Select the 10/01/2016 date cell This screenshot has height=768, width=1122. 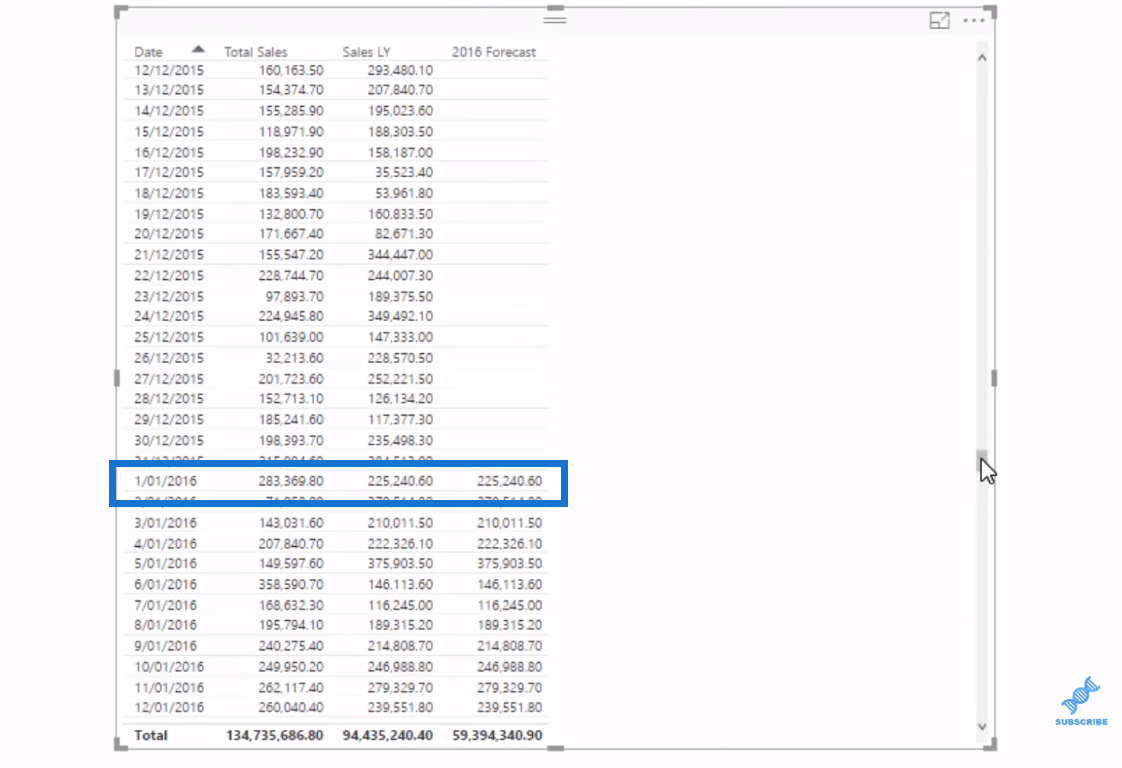[169, 667]
